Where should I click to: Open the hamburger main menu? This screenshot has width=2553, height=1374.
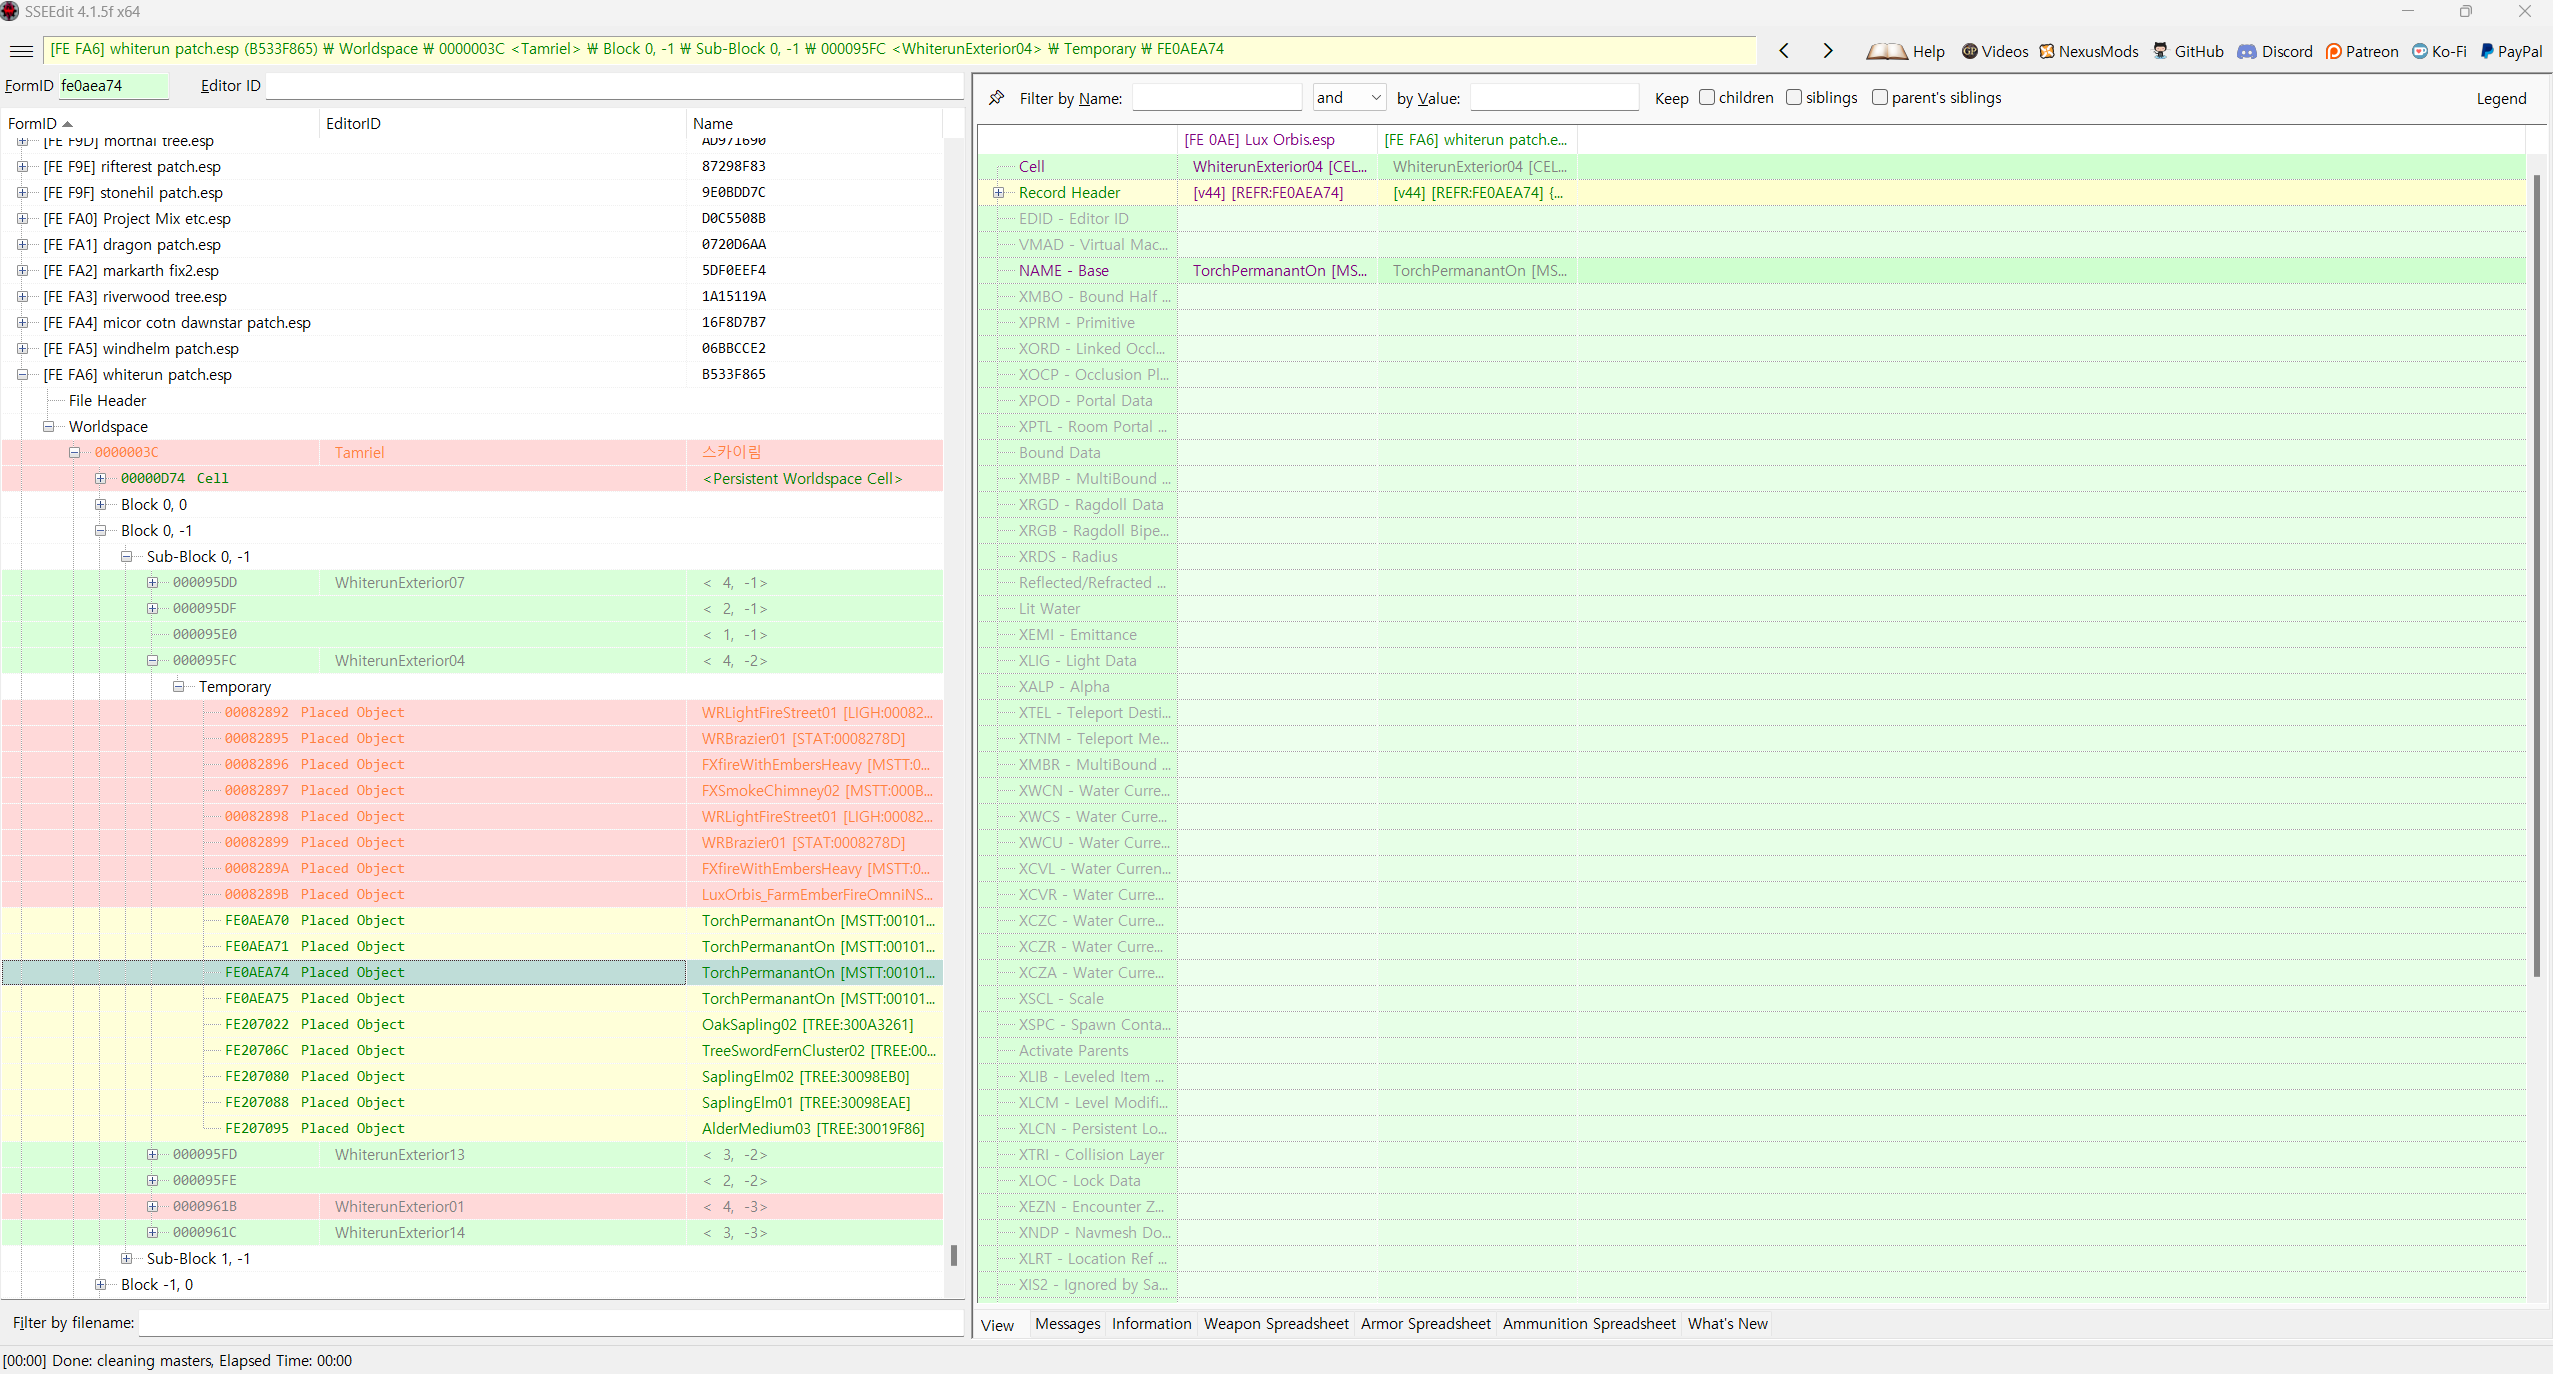coord(21,50)
